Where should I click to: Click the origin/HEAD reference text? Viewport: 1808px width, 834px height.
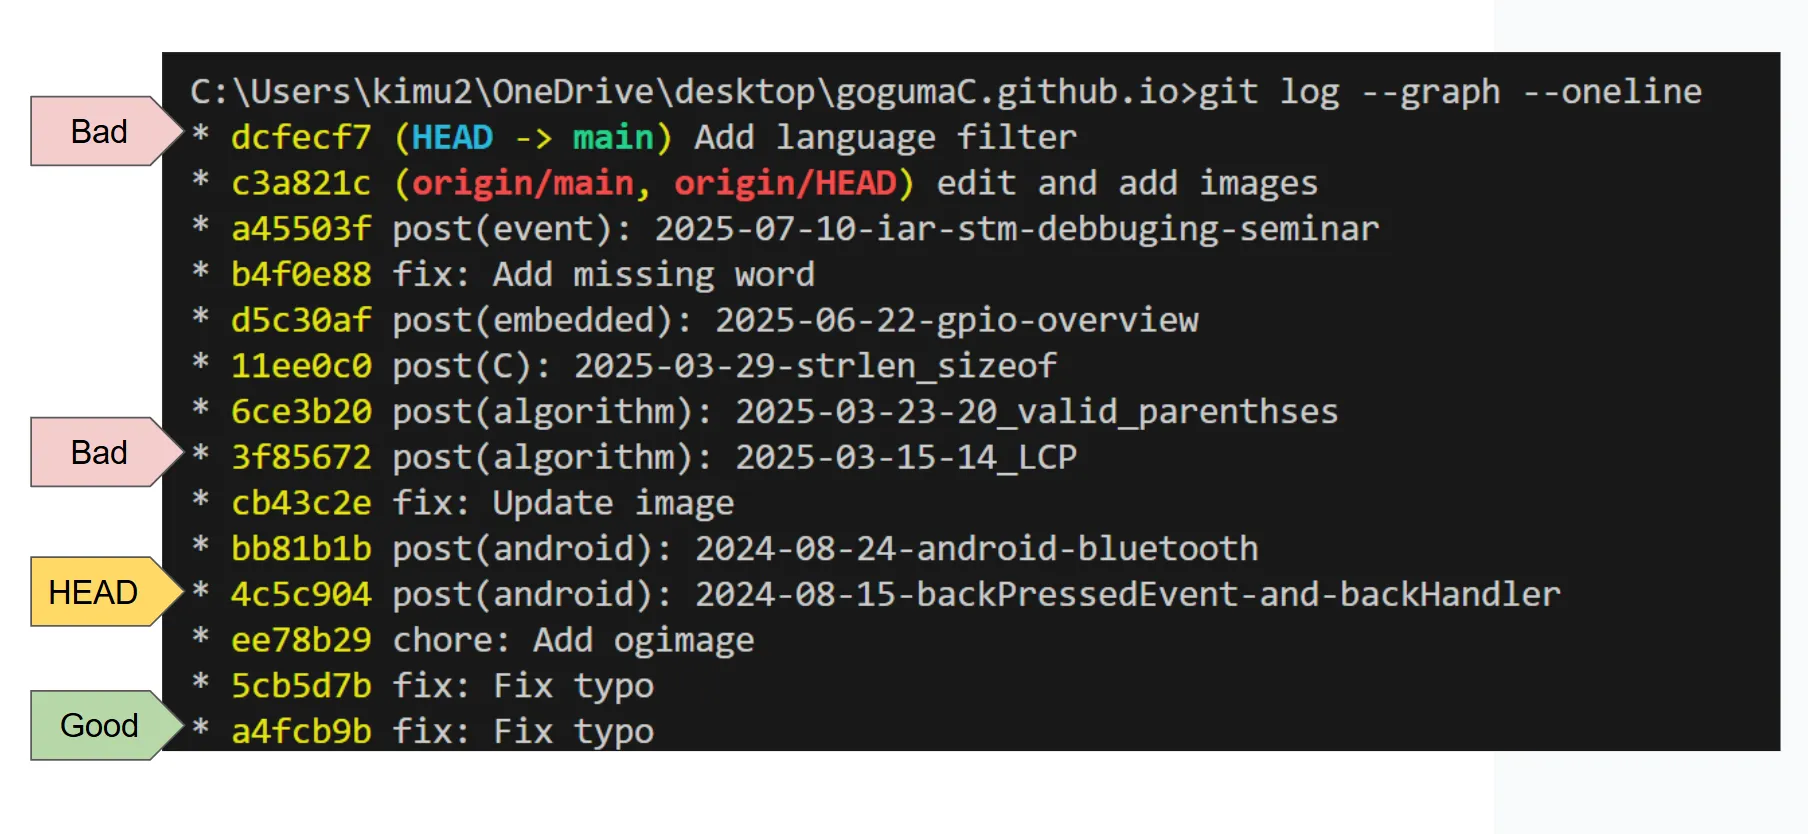[x=785, y=183]
